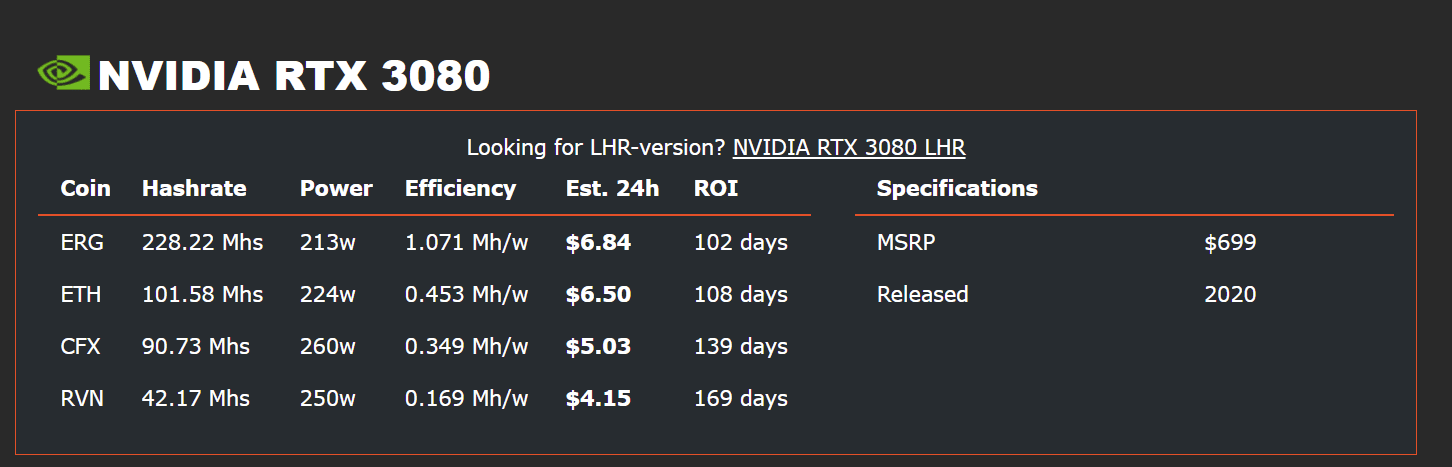Screen dimensions: 1452x467
Task: Click the 90.73 Mhs hashrate value
Action: pos(196,346)
